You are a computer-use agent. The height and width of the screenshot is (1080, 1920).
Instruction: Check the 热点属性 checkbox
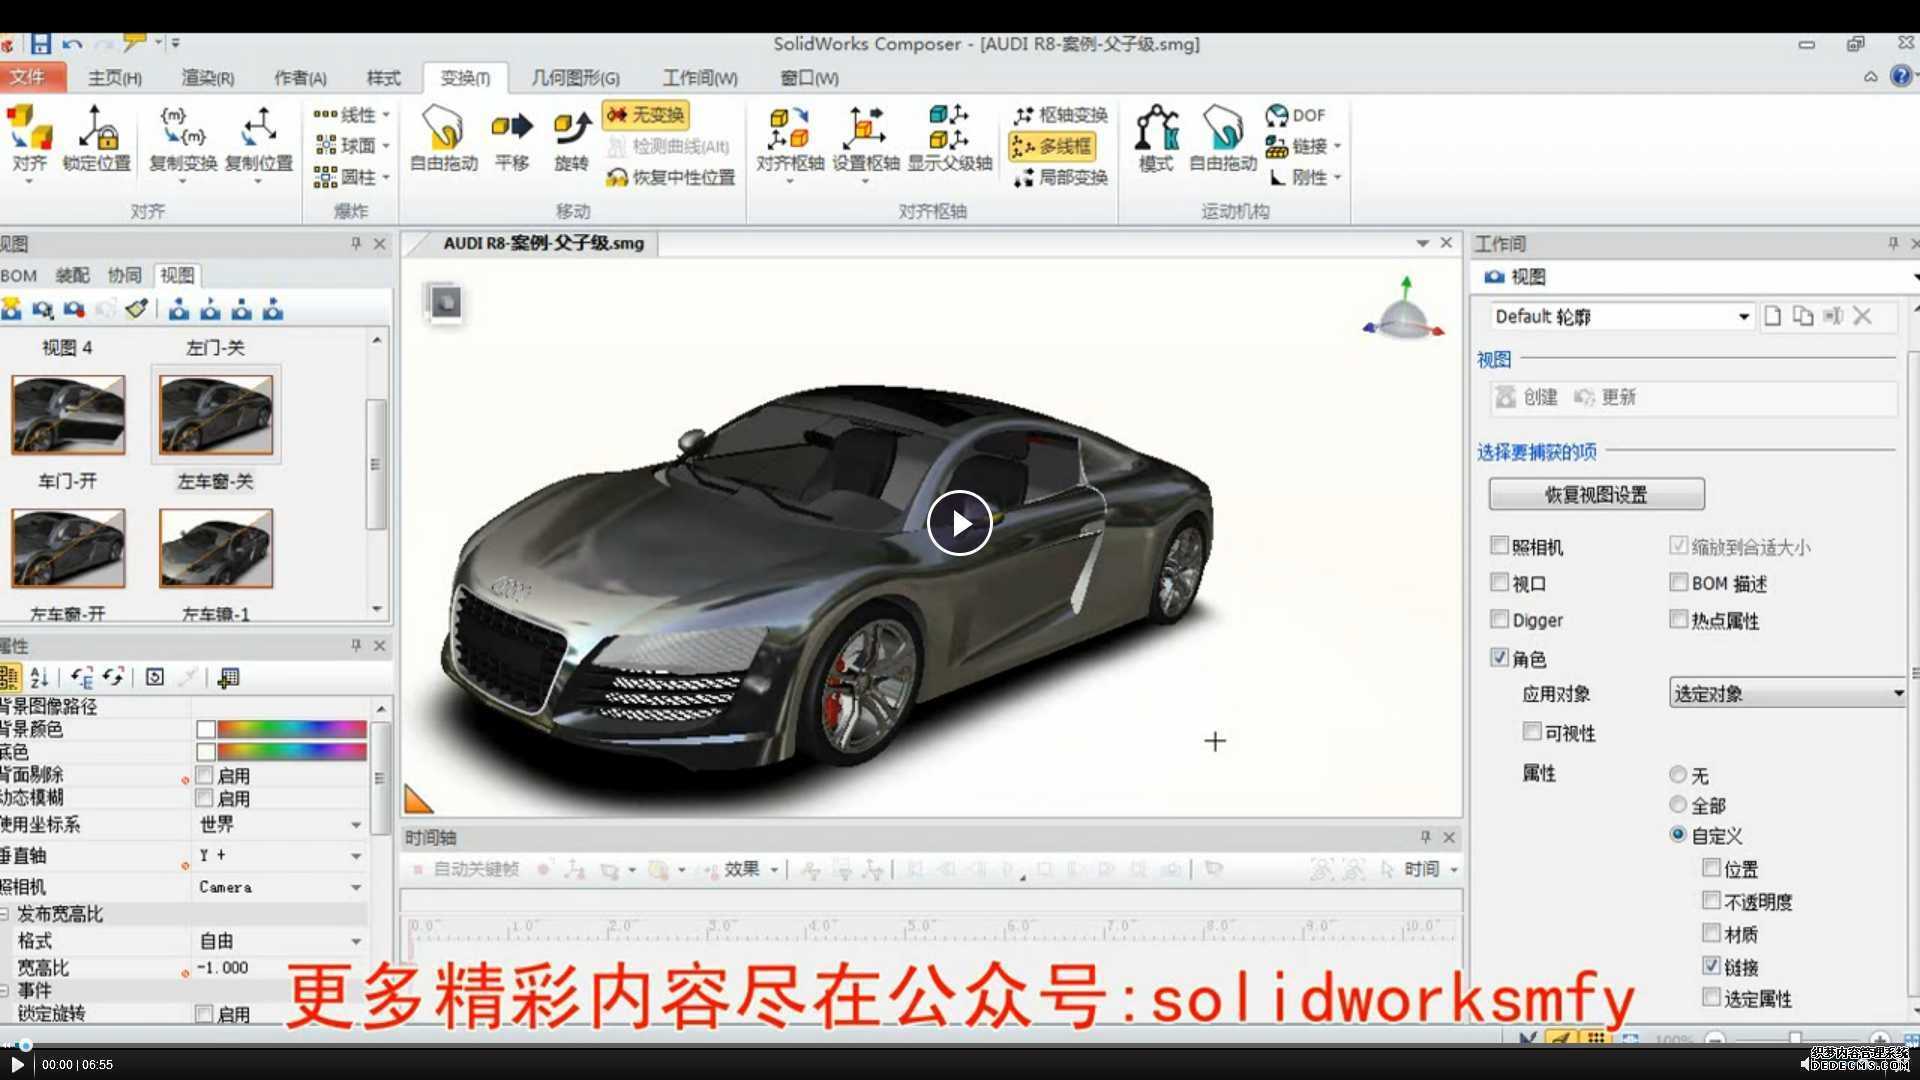click(1679, 619)
